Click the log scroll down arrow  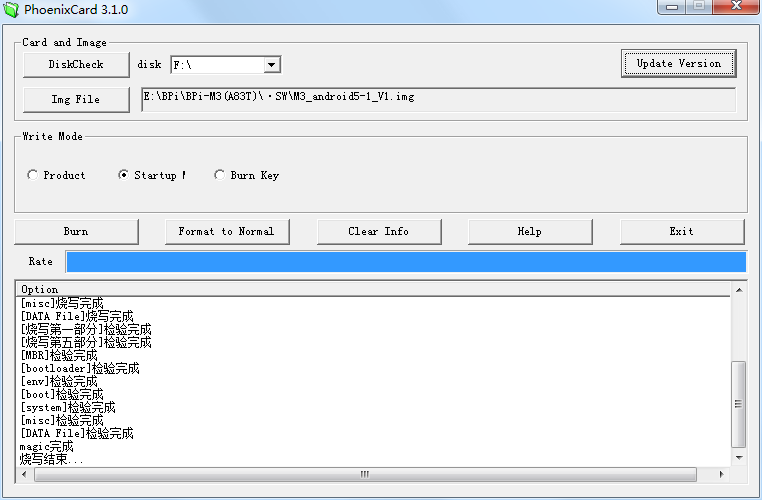click(x=739, y=459)
